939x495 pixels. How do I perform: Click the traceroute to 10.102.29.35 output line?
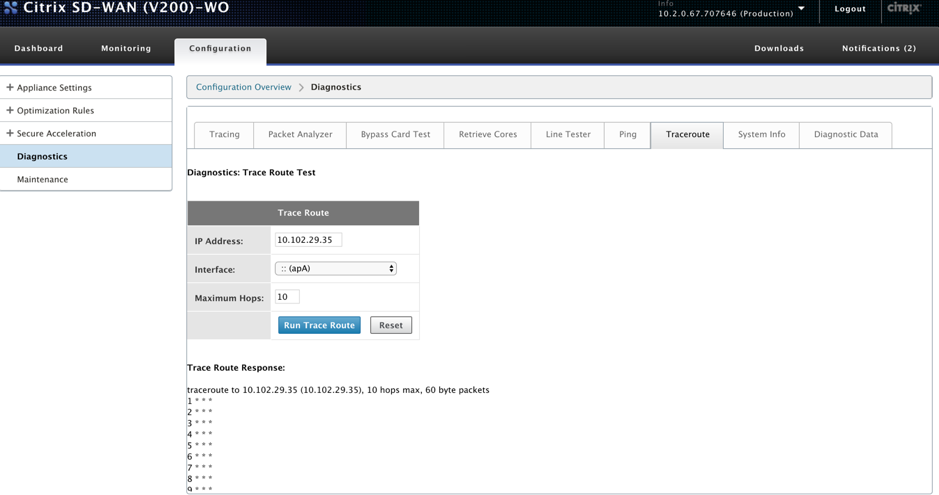coord(338,390)
